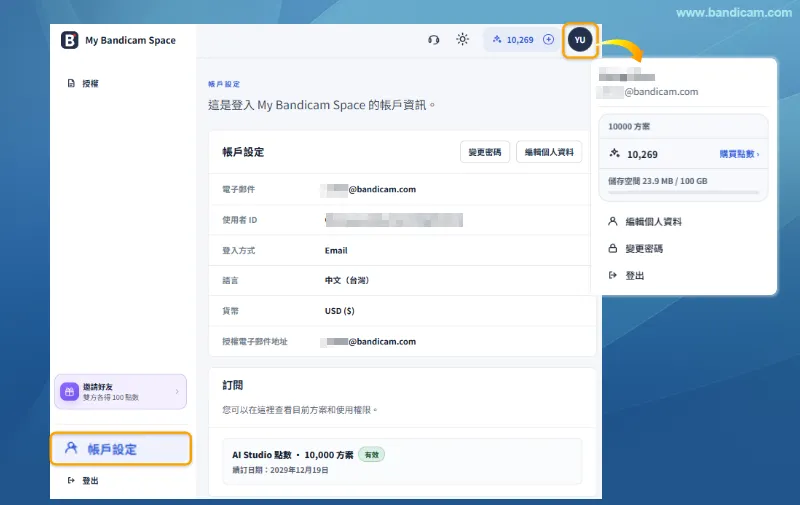800x505 pixels.
Task: Click the 帳戶設定 breadcrumb label
Action: pyautogui.click(x=224, y=84)
